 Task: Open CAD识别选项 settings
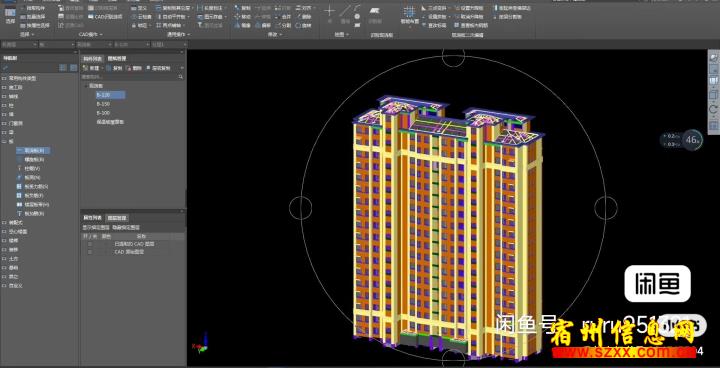pyautogui.click(x=105, y=17)
